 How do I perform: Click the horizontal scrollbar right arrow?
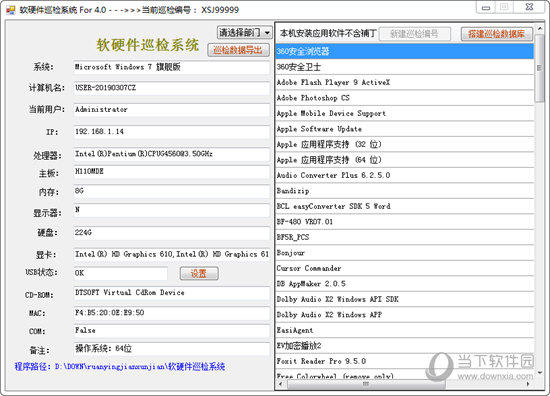529,384
